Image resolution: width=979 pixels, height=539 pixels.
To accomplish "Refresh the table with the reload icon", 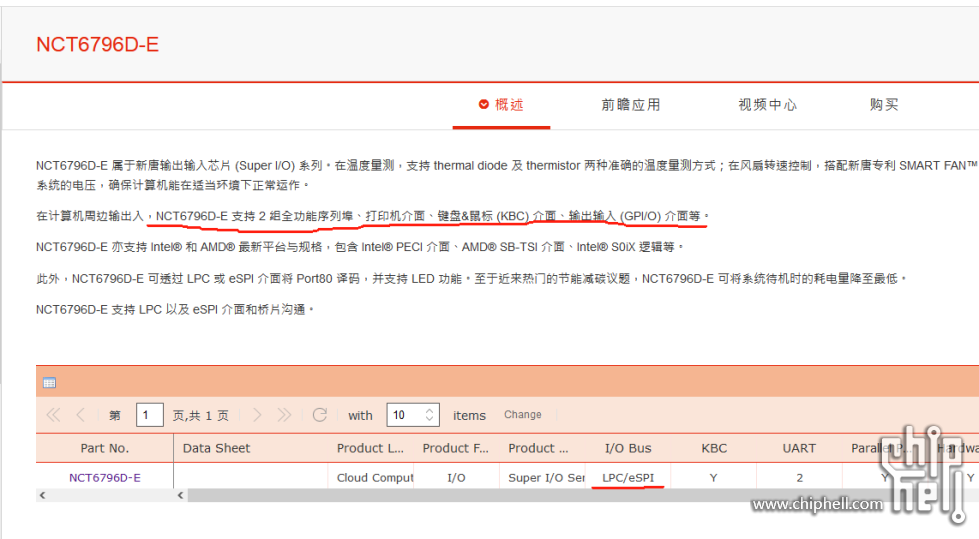I will pyautogui.click(x=320, y=415).
